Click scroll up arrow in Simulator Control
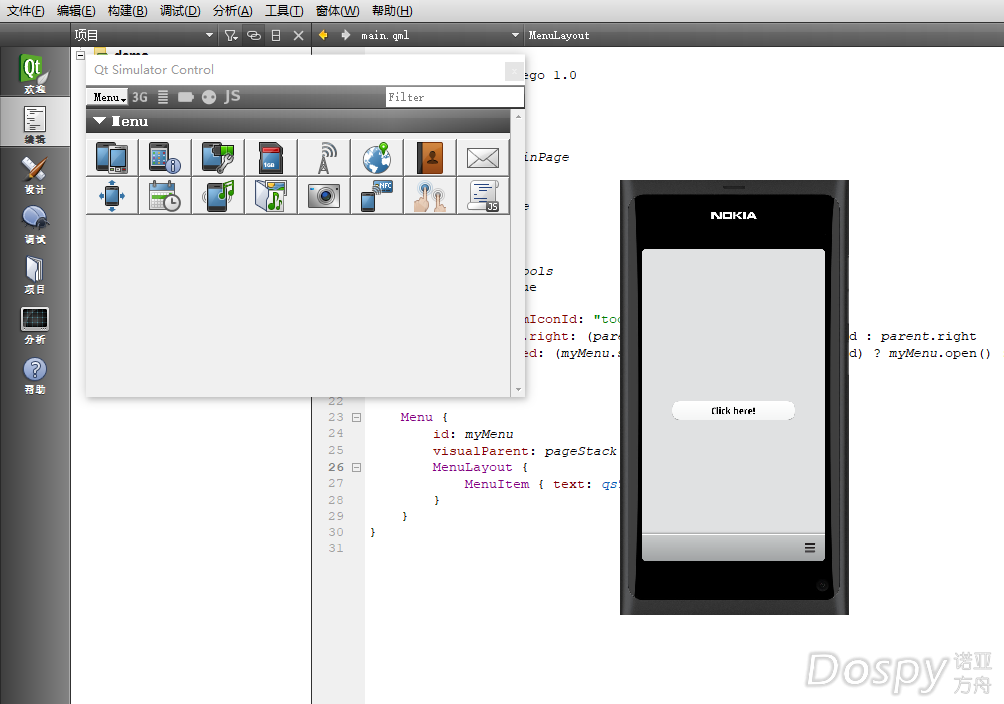1004x704 pixels. [518, 117]
